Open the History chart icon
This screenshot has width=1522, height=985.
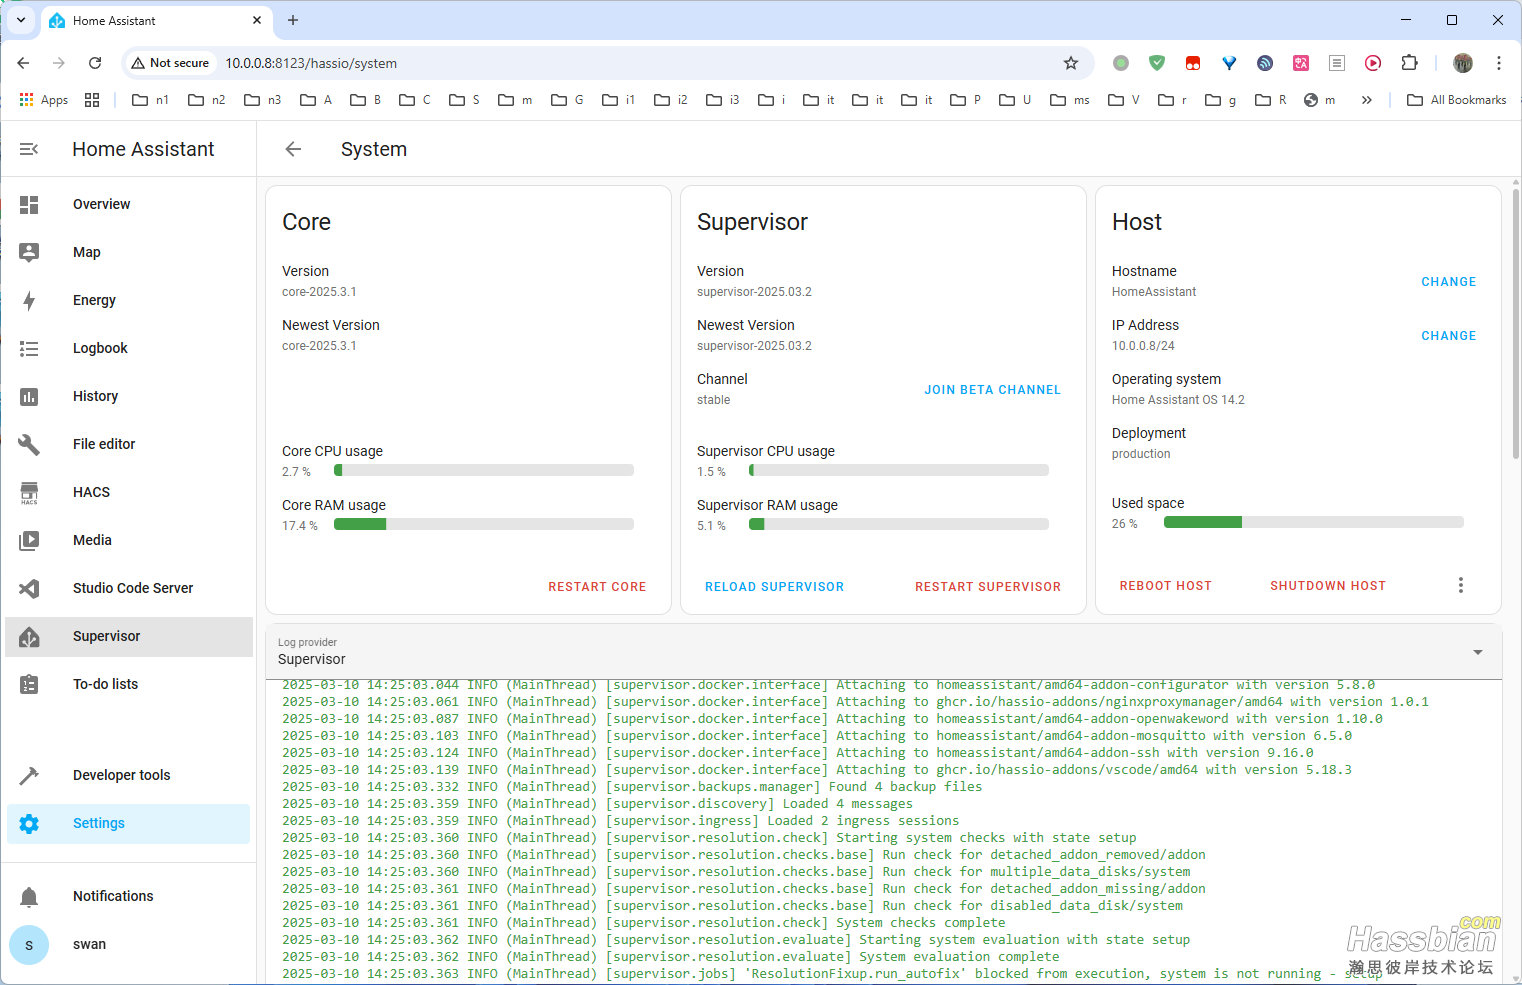(29, 396)
